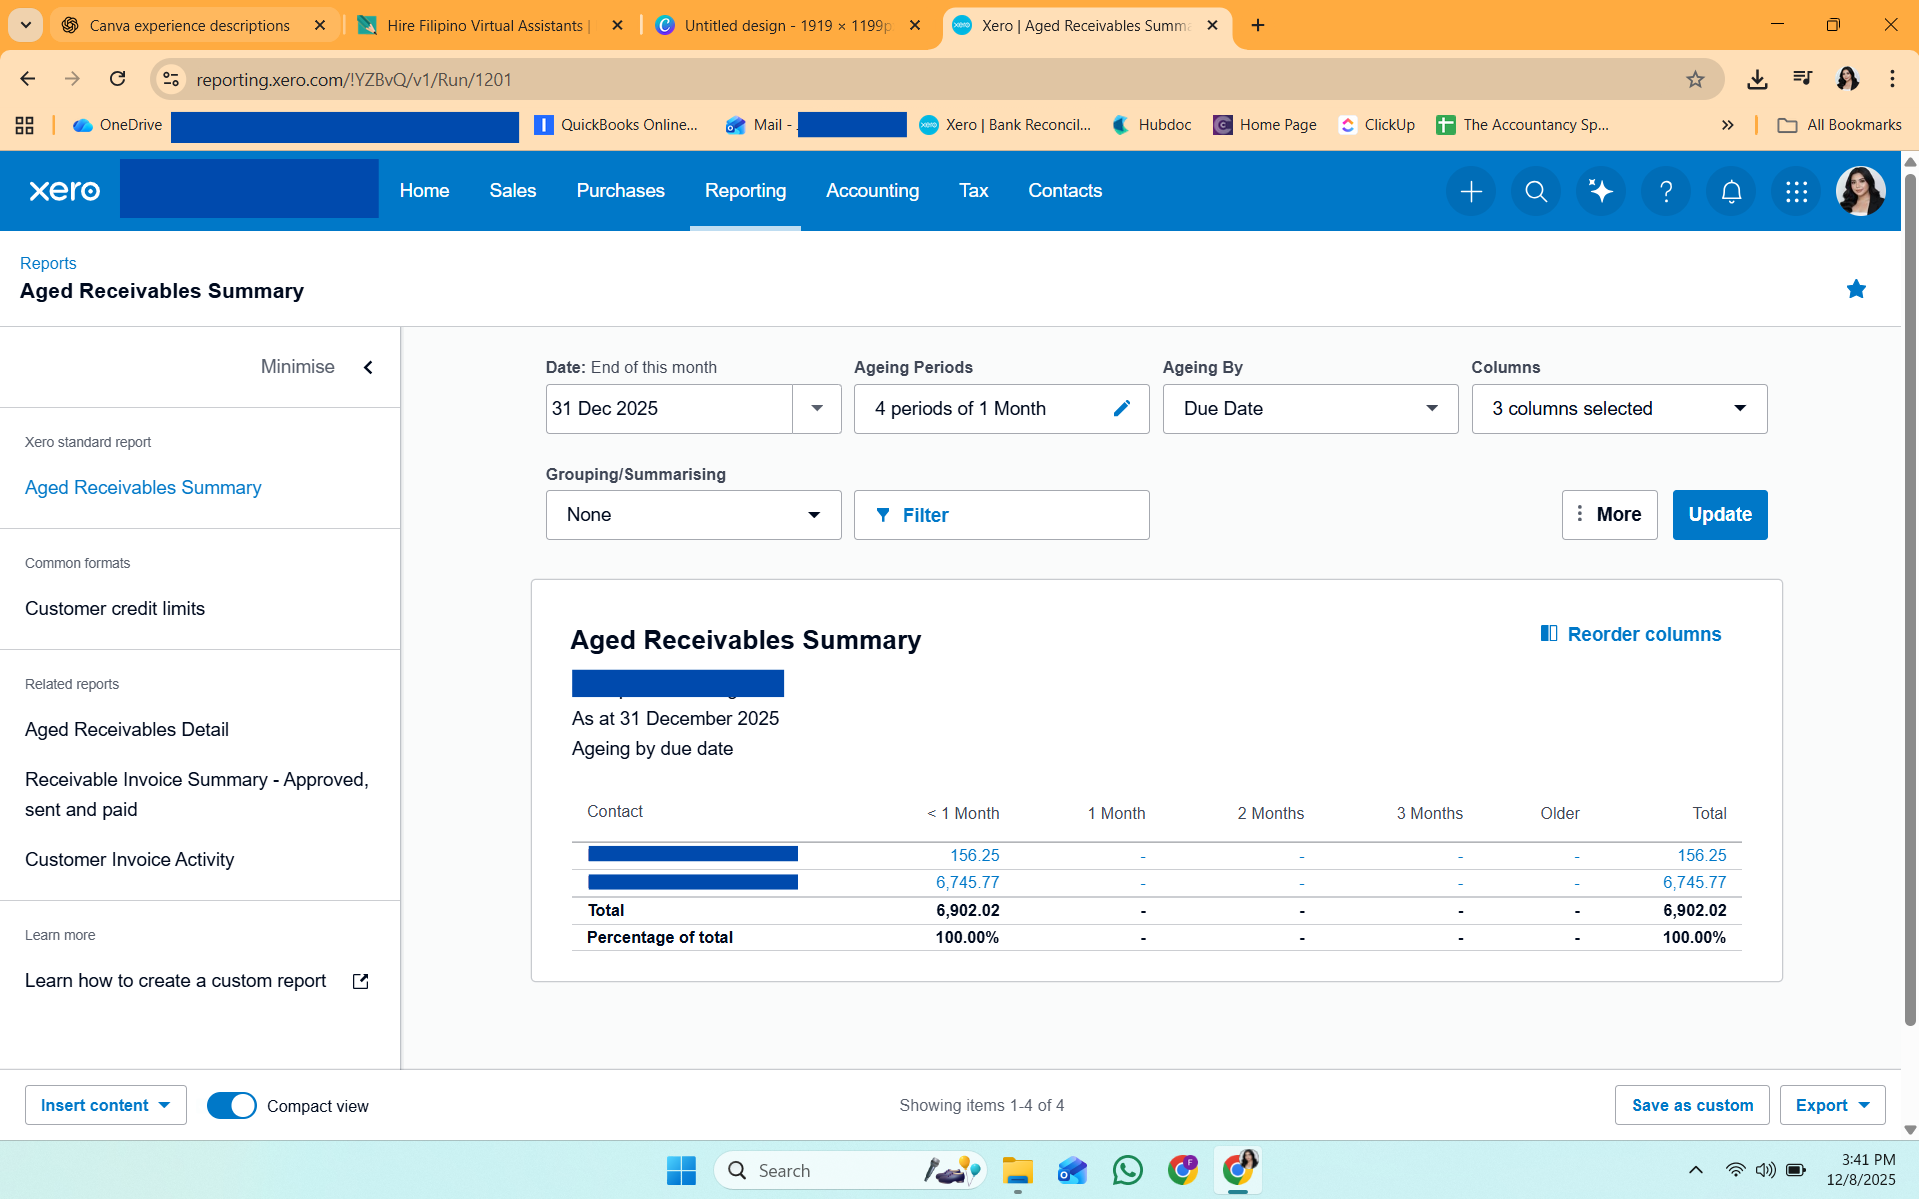Click the blue Update button
Screen dimensions: 1919x1199
pos(1719,515)
